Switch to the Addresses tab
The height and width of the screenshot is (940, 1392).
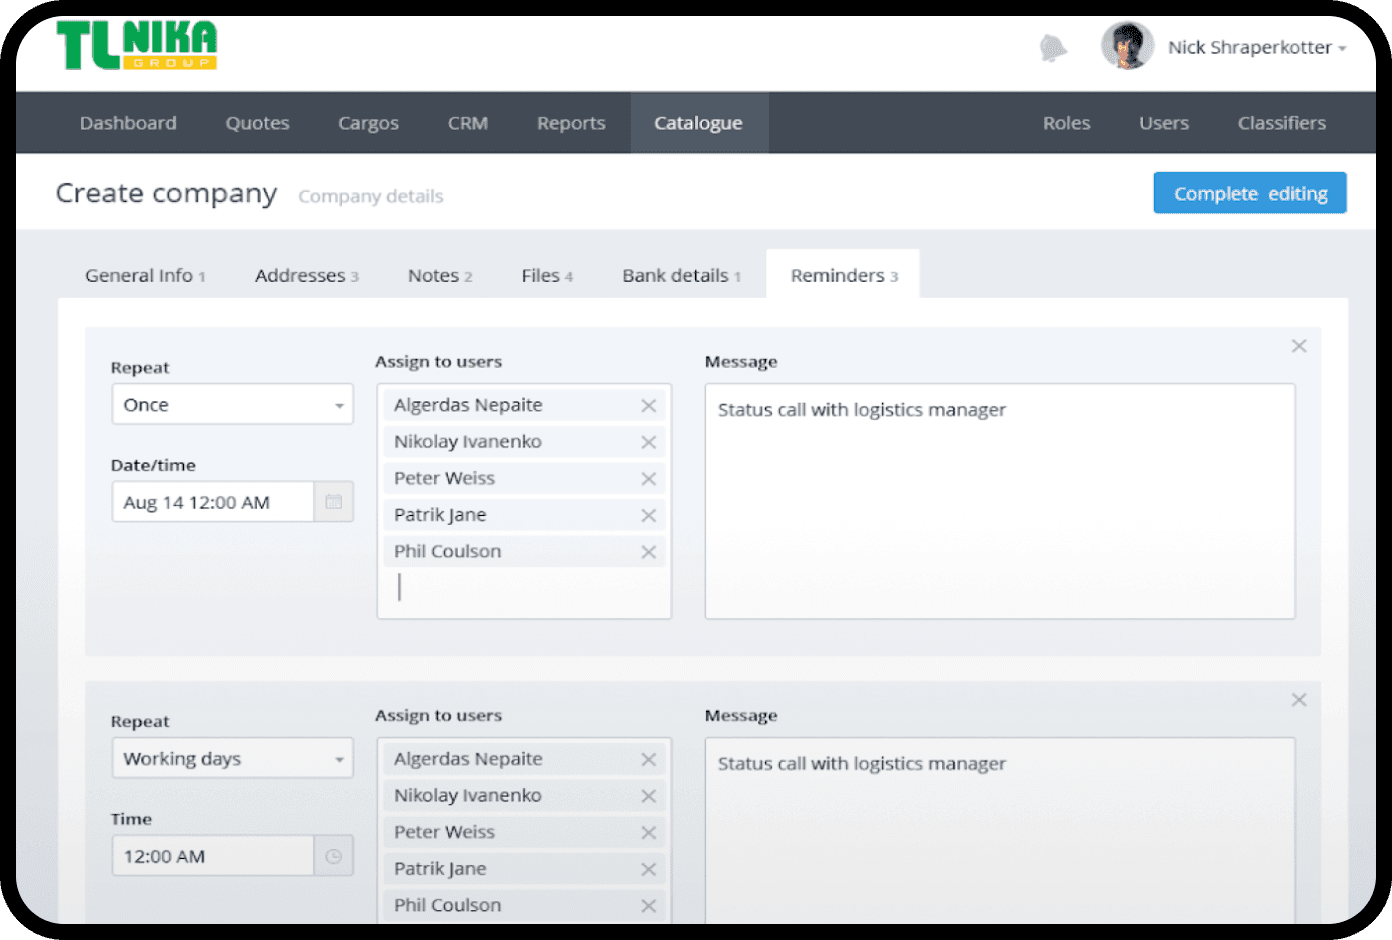tap(306, 275)
